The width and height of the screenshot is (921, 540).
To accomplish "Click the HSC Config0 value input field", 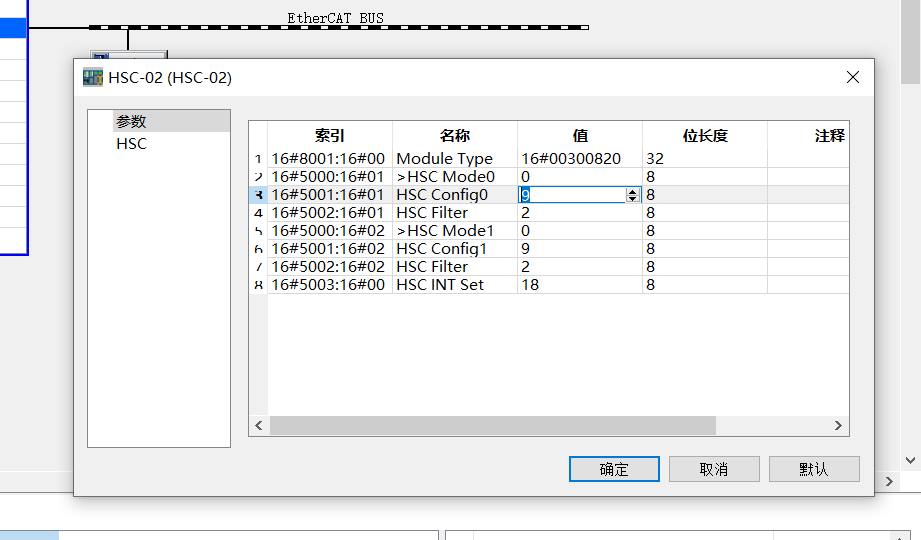I will click(x=573, y=195).
